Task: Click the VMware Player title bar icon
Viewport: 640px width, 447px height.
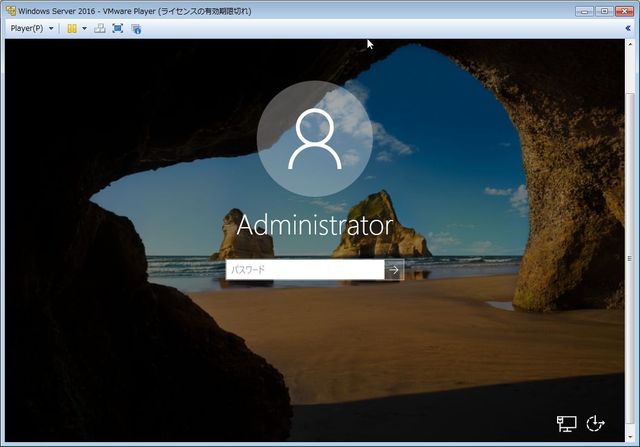Action: [x=11, y=11]
